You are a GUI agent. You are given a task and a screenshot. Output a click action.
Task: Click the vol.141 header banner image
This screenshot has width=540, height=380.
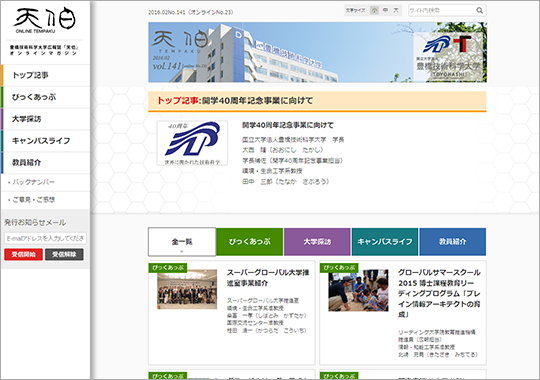point(317,52)
